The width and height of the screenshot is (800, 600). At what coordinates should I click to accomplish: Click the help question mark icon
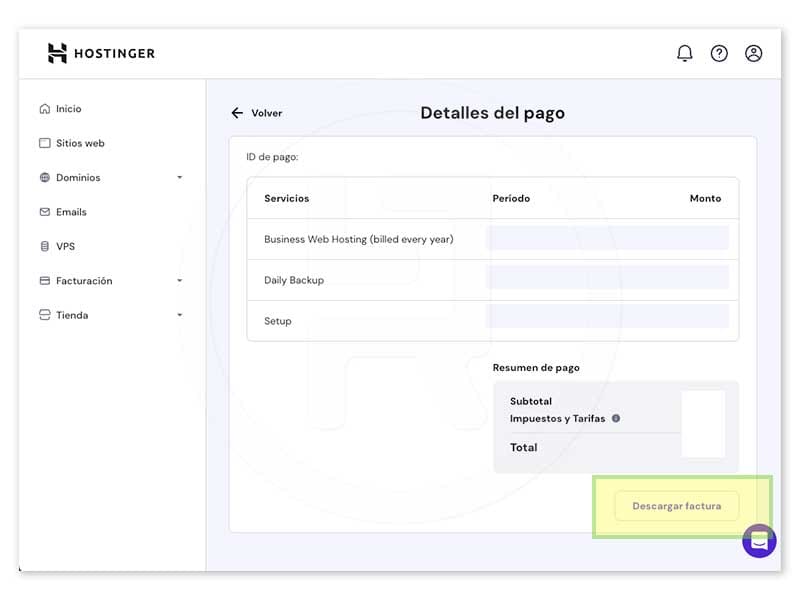[x=719, y=53]
